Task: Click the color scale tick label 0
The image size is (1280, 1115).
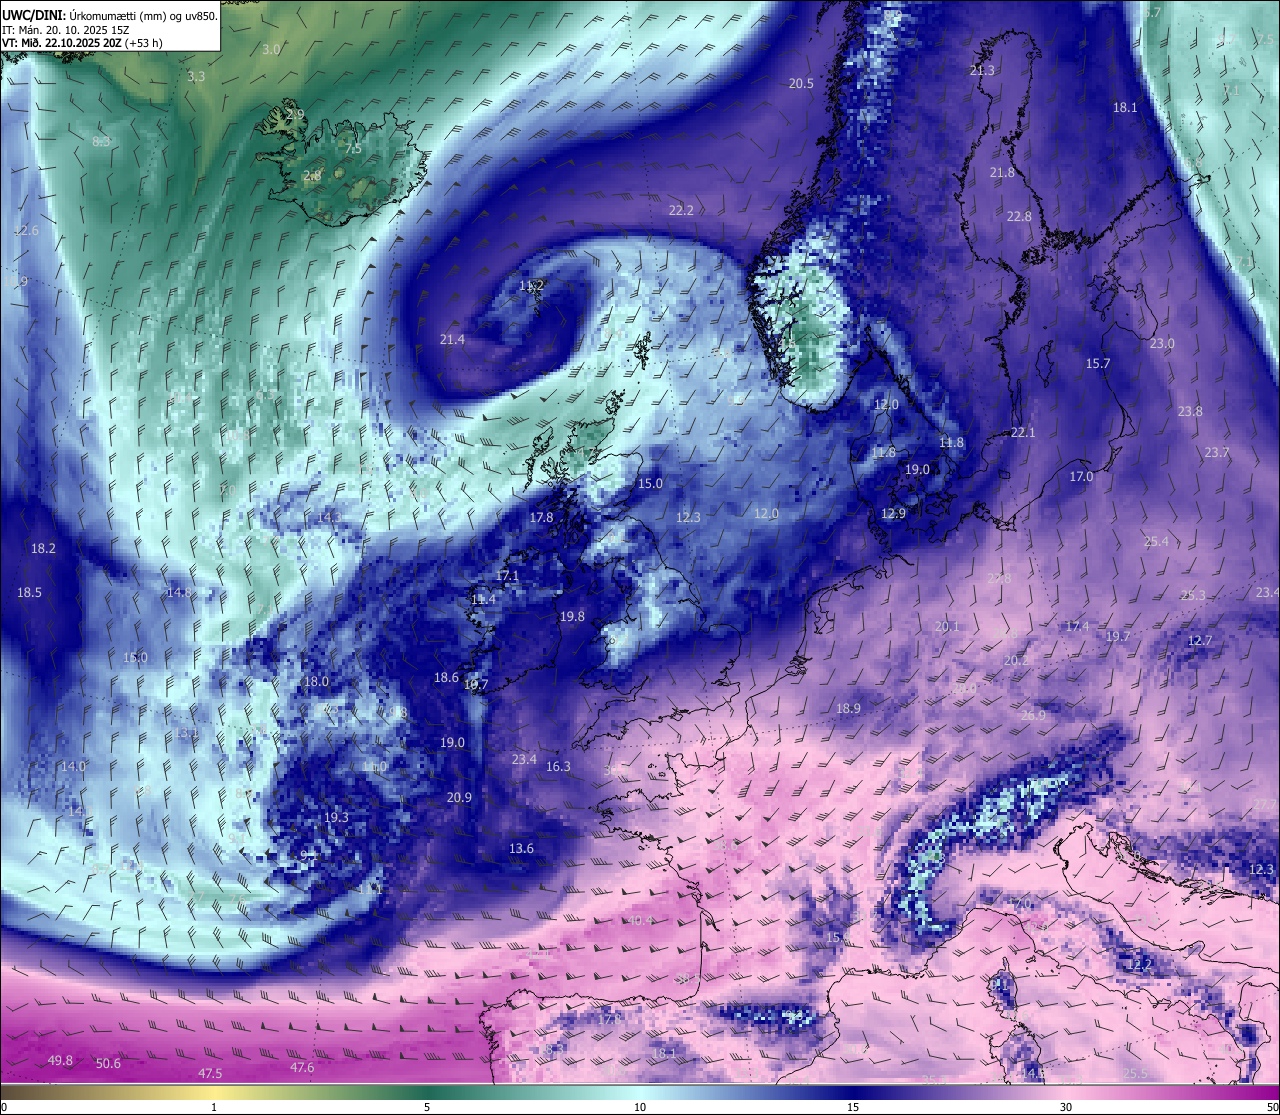Action: 3,1107
